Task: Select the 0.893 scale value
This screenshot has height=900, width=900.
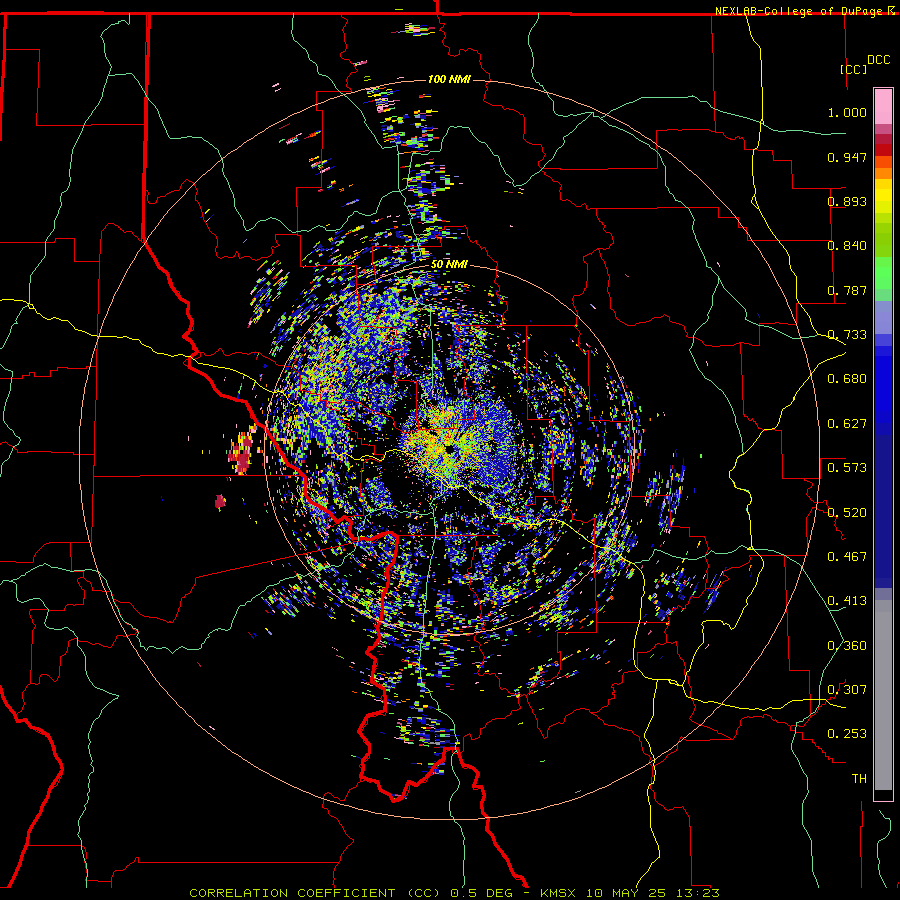Action: (847, 201)
